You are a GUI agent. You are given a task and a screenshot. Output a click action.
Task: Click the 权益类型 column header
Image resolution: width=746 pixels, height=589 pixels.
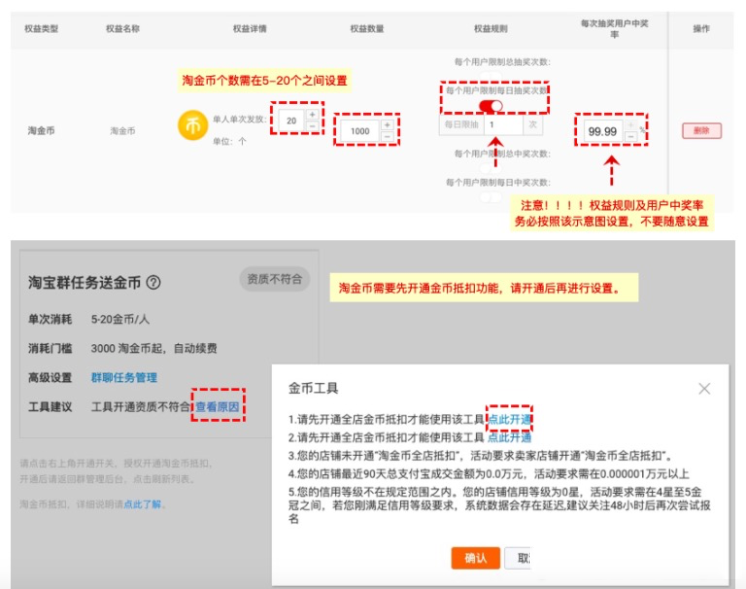(x=41, y=29)
